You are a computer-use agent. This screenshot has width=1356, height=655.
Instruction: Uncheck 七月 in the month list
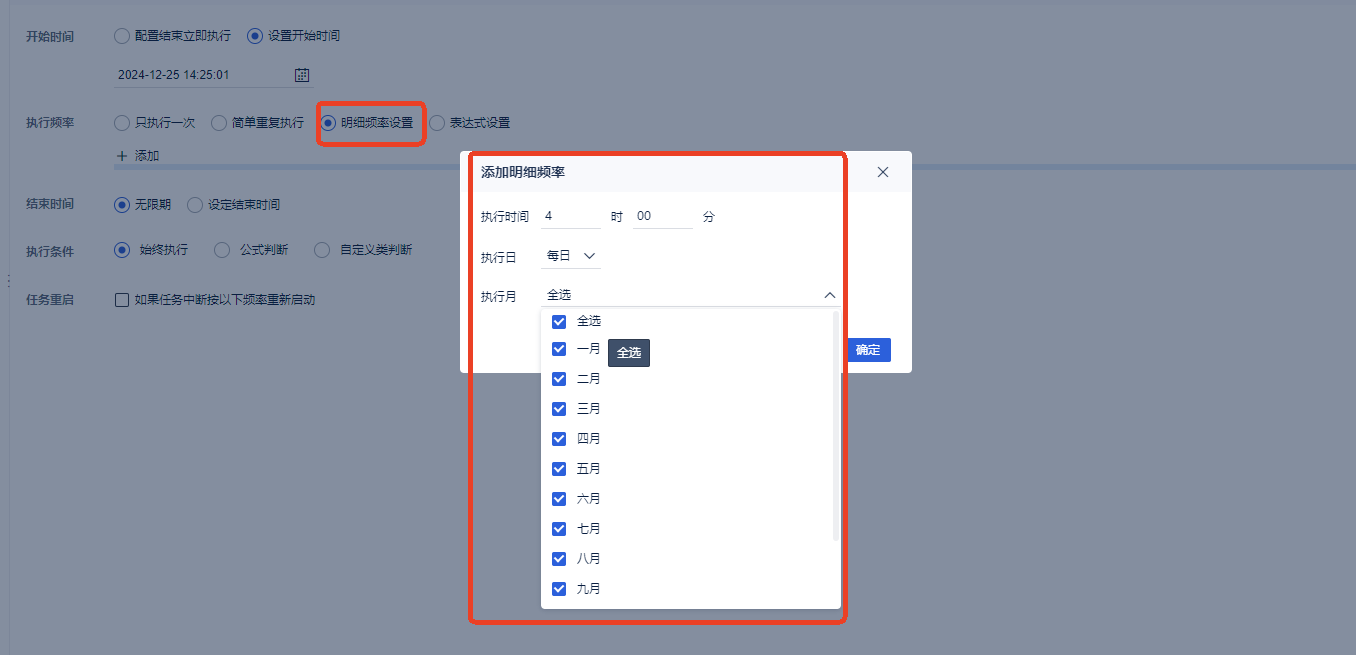point(559,529)
